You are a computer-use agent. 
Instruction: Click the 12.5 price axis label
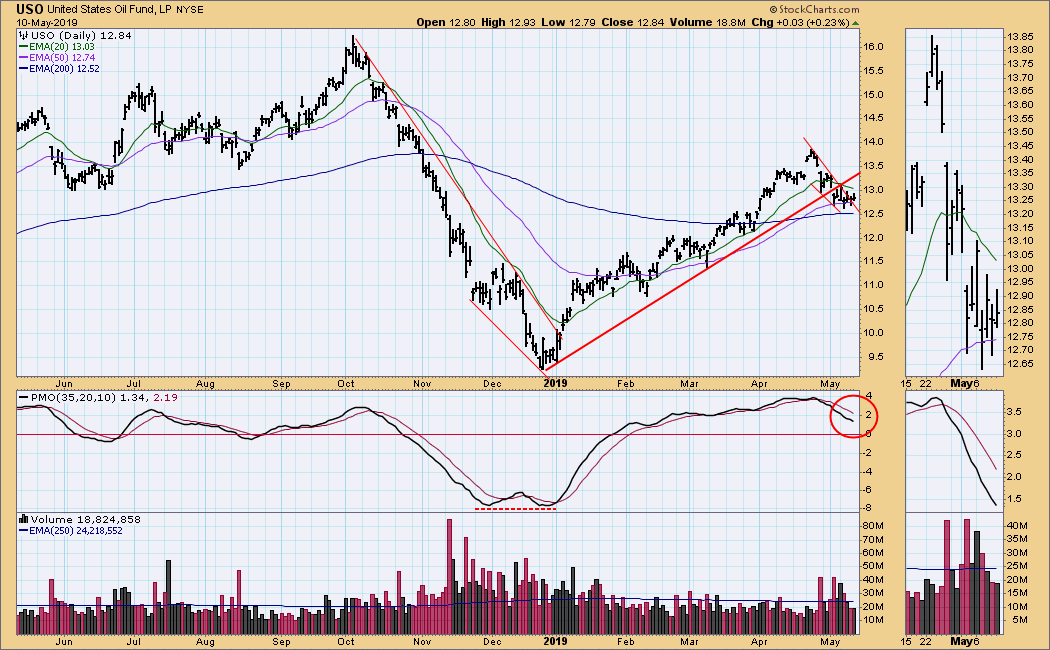tap(873, 214)
